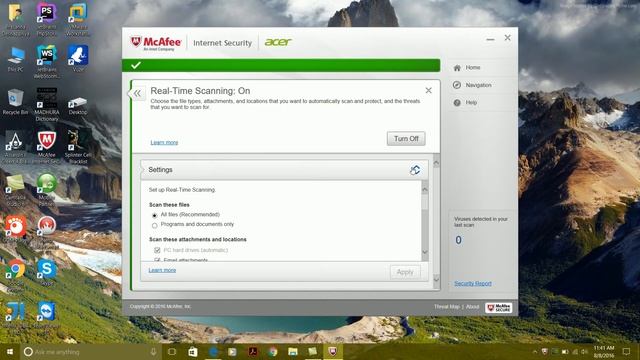This screenshot has height=360, width=640.
Task: Click the back double-chevron icon beside Real-Time Scanning
Action: tap(137, 93)
